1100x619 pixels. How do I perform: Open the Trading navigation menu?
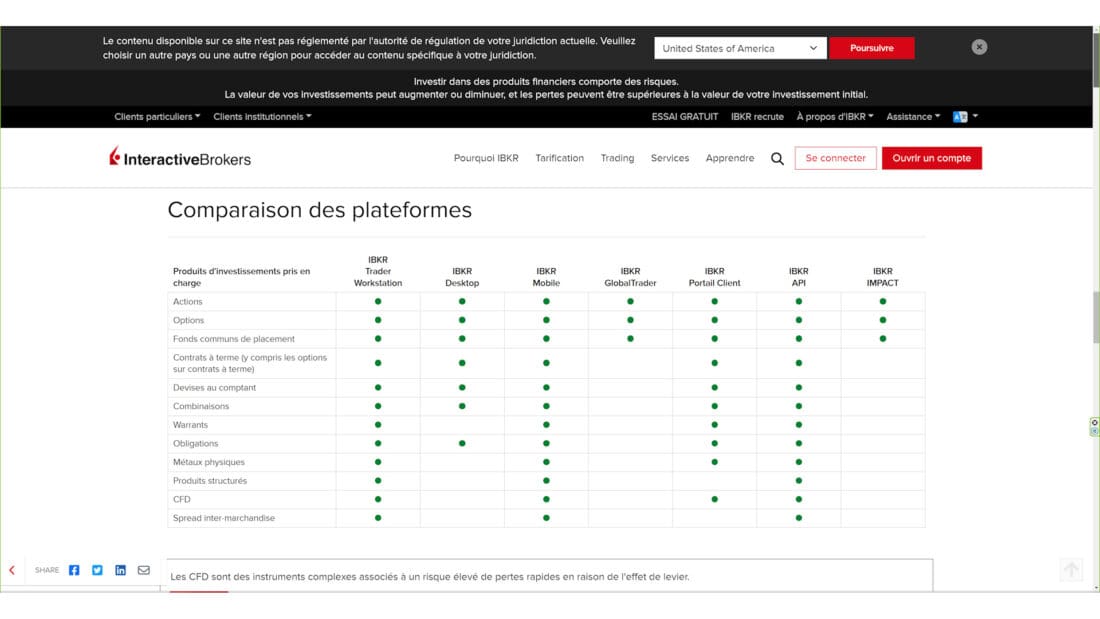point(617,158)
